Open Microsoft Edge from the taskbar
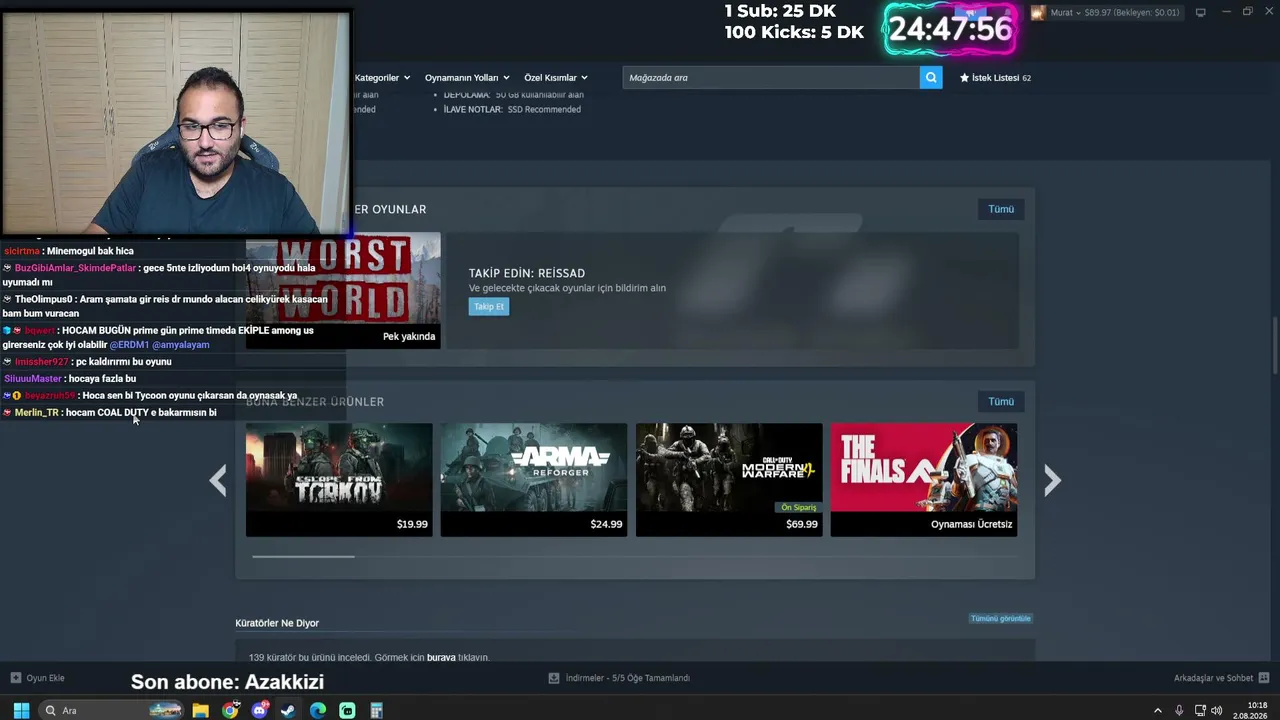This screenshot has height=720, width=1280. point(318,710)
